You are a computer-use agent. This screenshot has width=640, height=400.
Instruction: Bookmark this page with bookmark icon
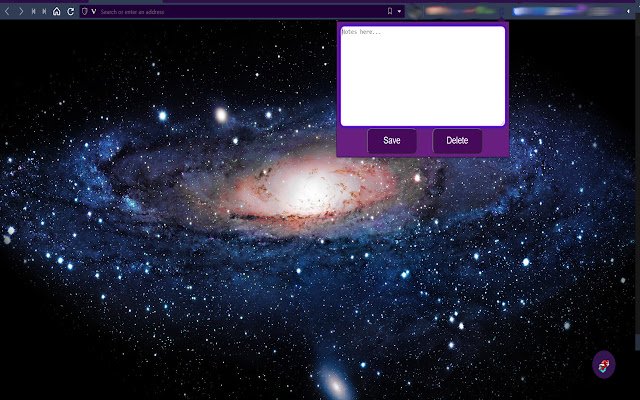tap(390, 11)
